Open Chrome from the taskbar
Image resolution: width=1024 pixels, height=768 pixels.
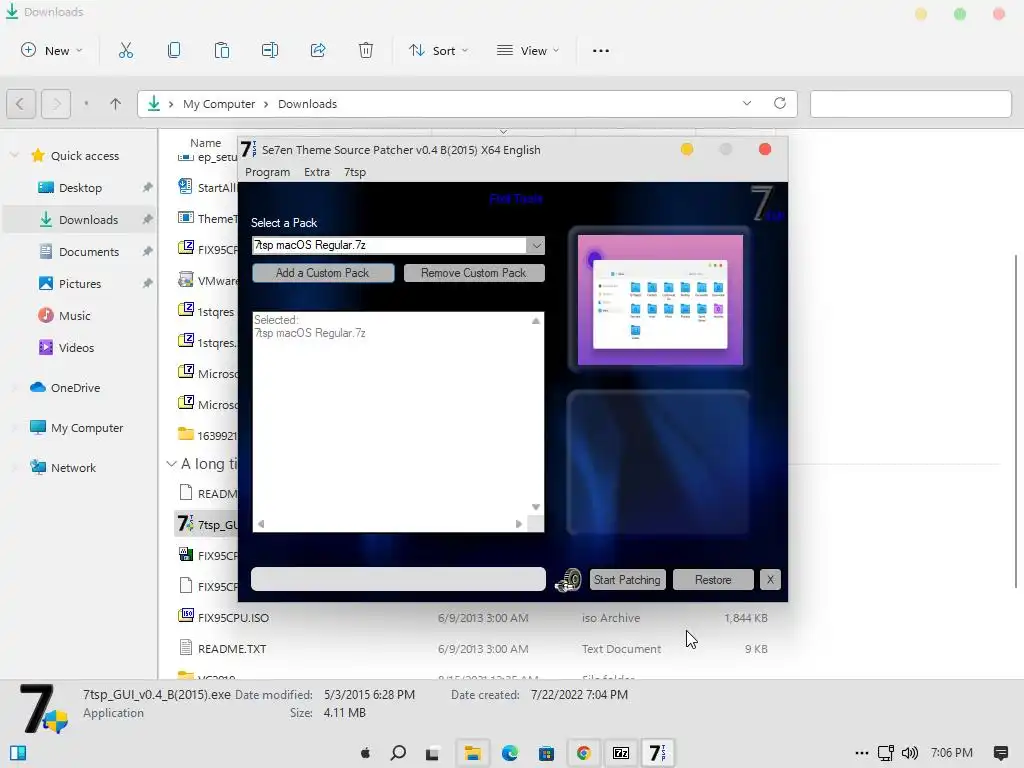coord(583,753)
